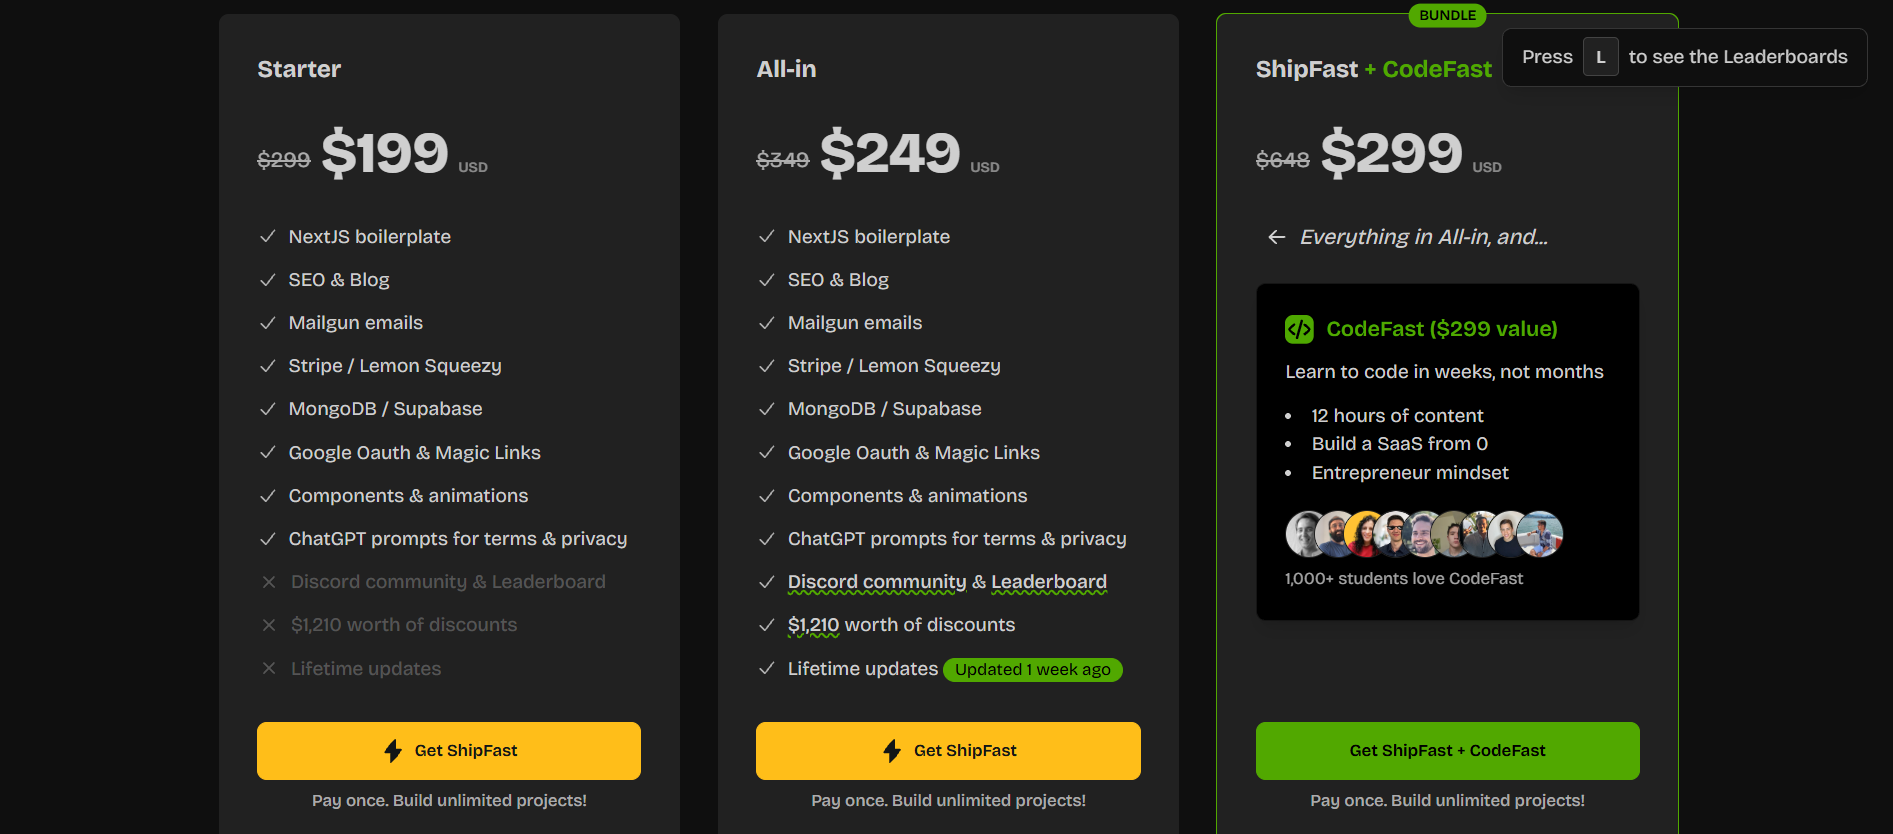The height and width of the screenshot is (834, 1893).
Task: Click the left arrow before Everything in All-in
Action: [x=1276, y=237]
